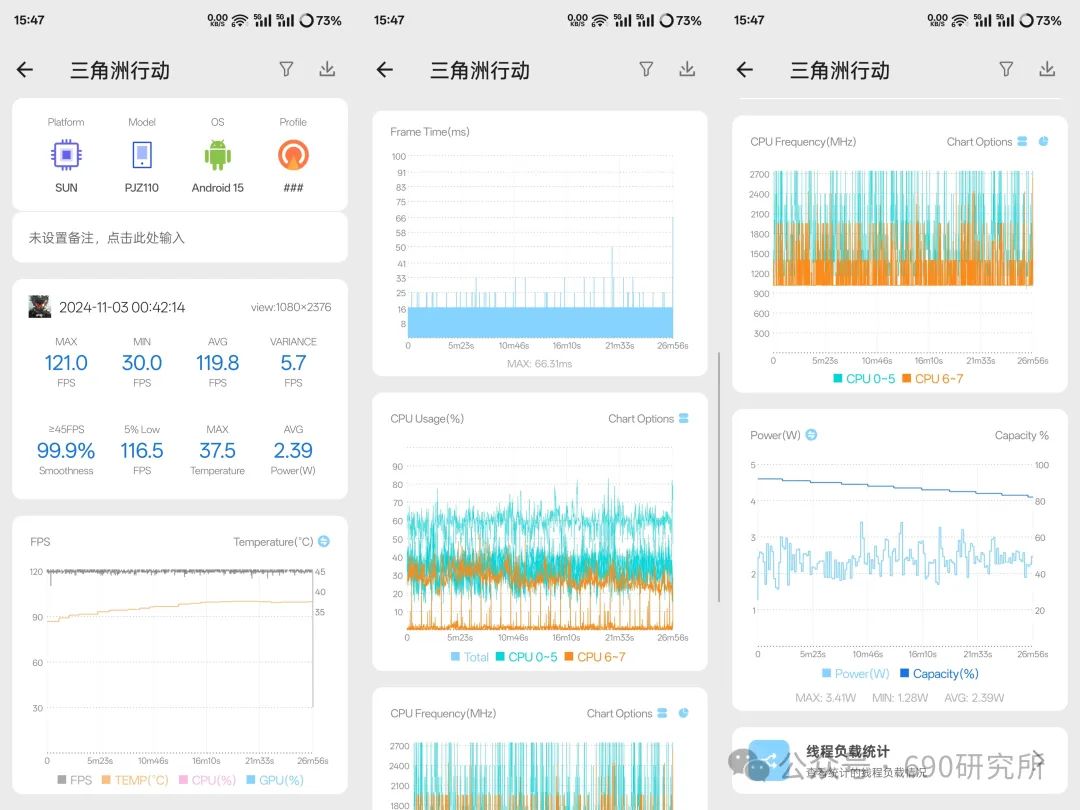1080x810 pixels.
Task: Select MAX: 66.31ms under Frame Time chart
Action: tap(539, 363)
